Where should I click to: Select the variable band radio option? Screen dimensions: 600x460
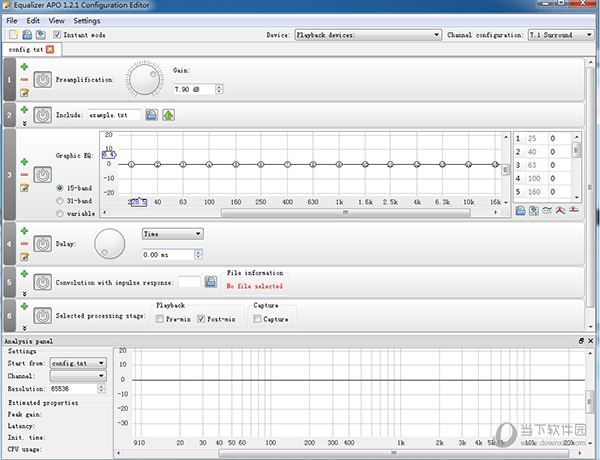(x=60, y=214)
